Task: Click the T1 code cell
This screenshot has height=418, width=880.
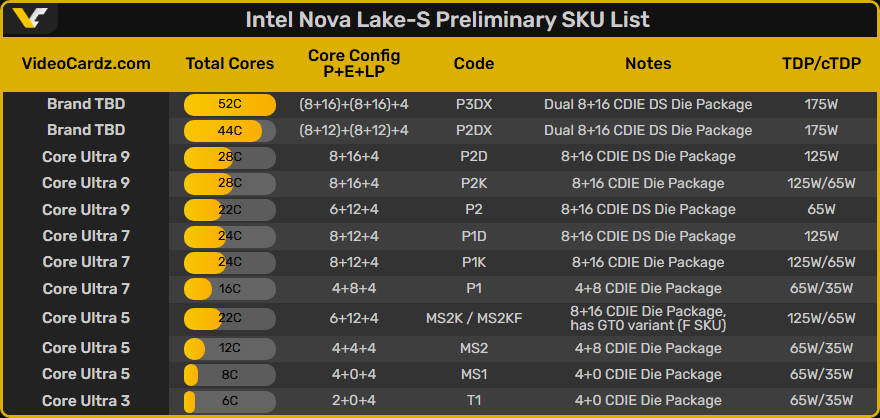Action: pos(474,401)
